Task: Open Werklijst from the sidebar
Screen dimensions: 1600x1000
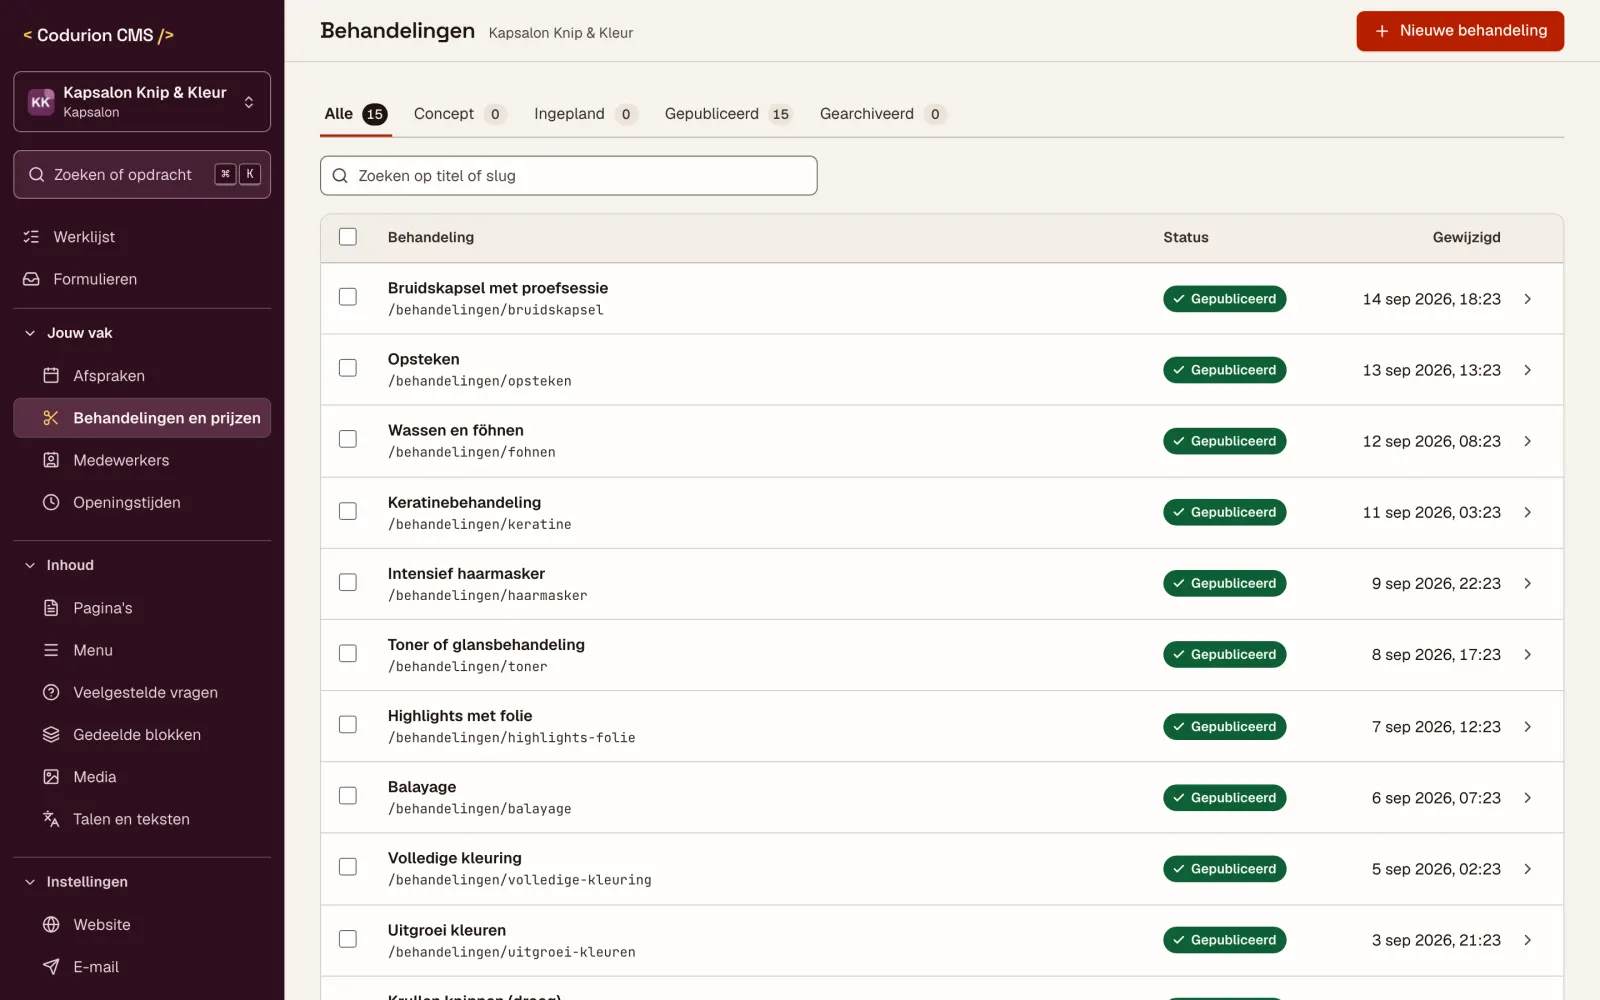Action: pos(142,237)
